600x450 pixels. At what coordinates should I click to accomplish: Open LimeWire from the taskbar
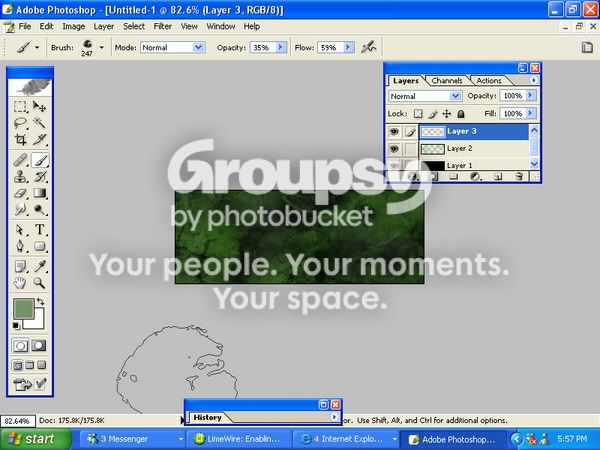tap(239, 439)
